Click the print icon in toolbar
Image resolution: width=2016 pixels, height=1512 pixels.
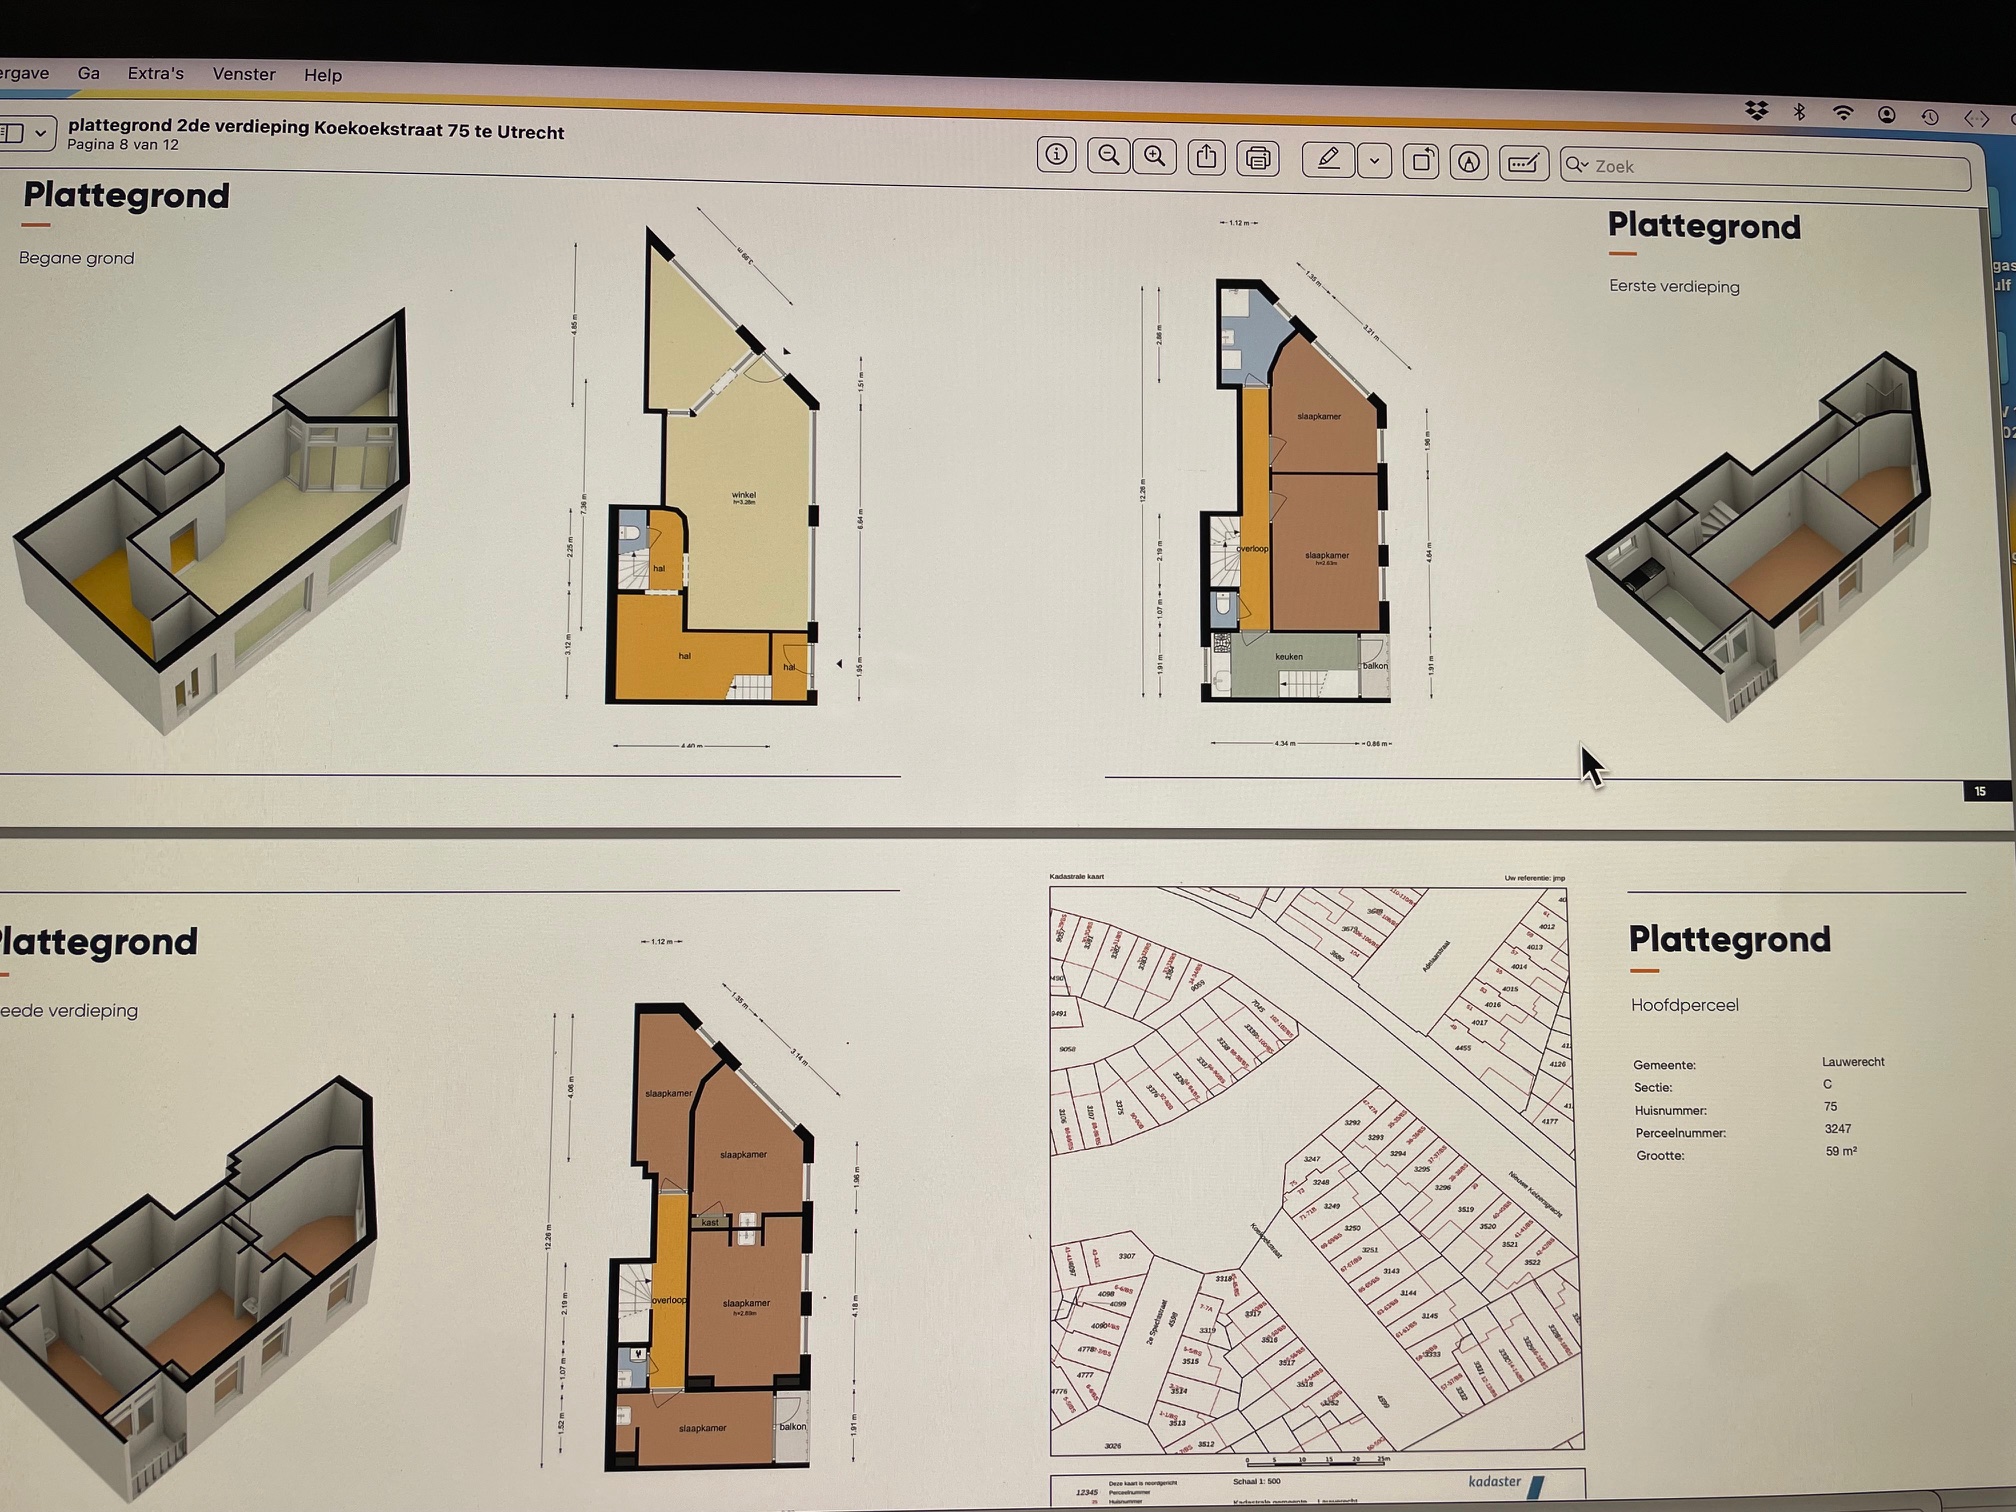click(x=1258, y=158)
